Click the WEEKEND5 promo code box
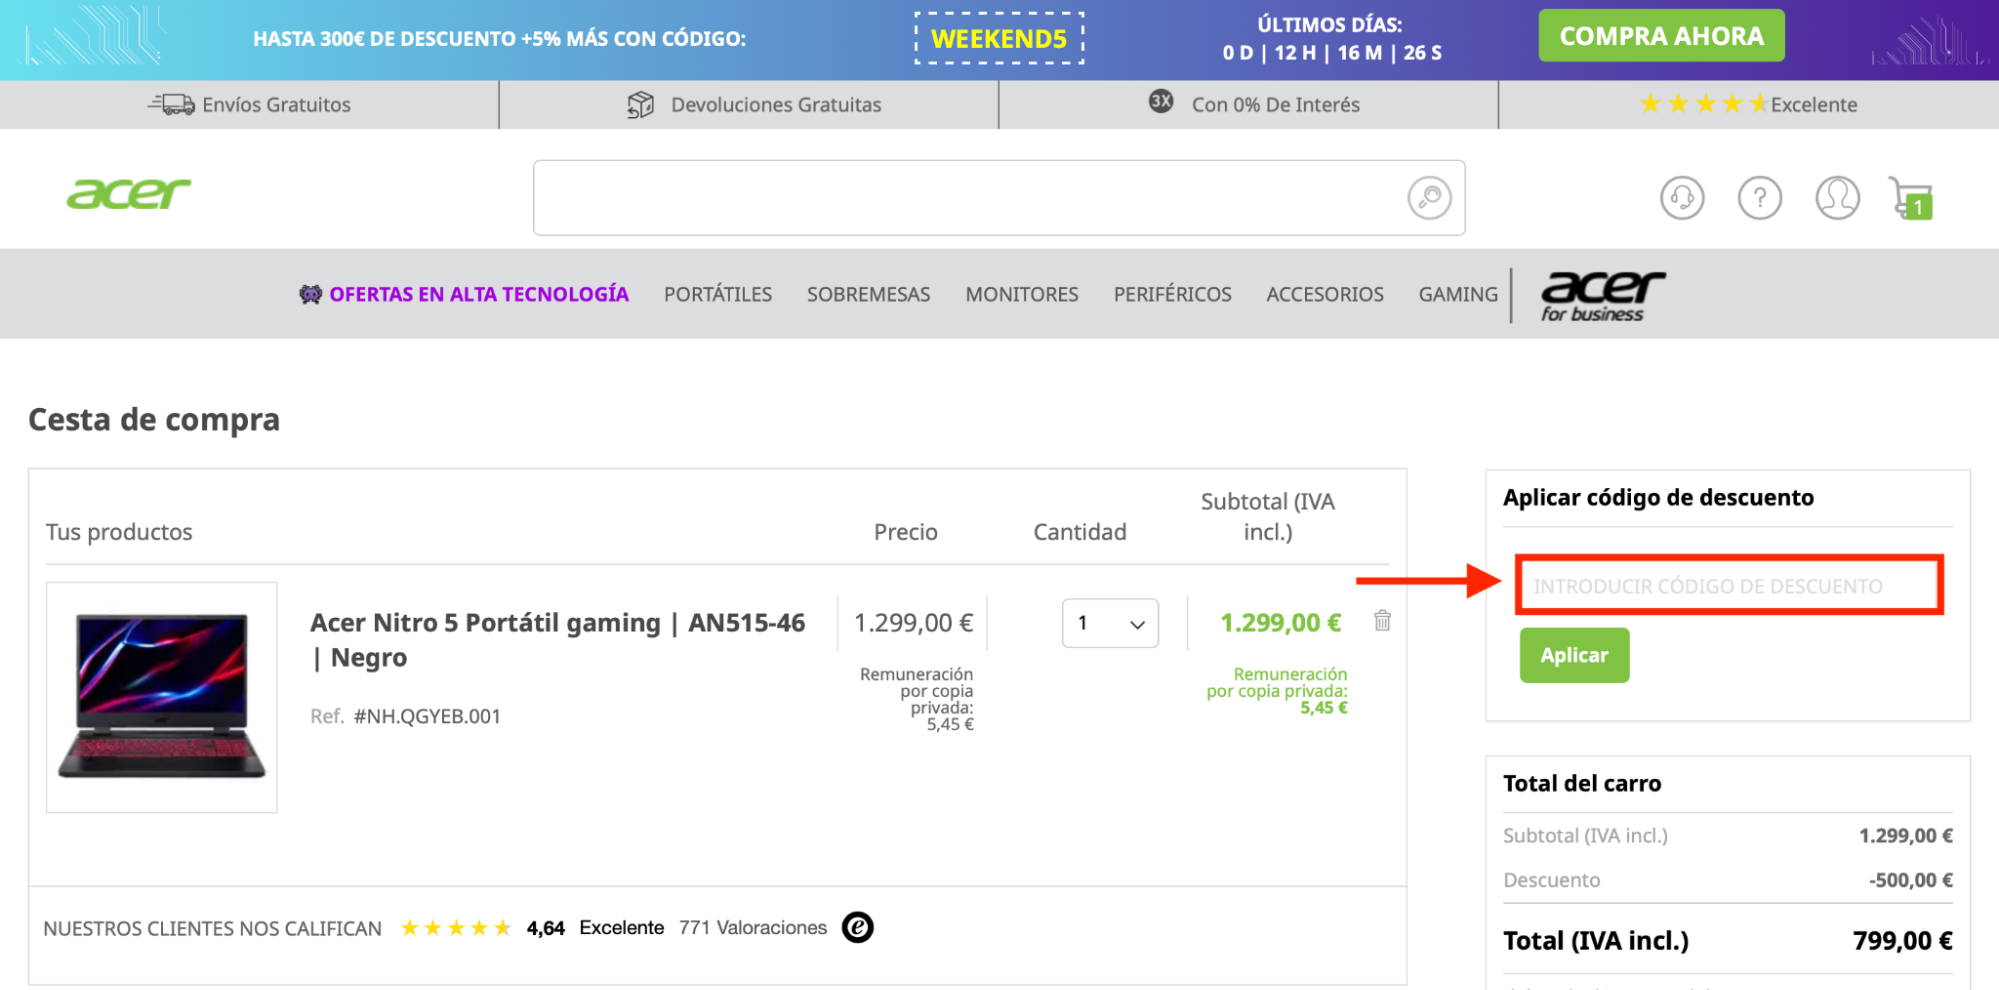The height and width of the screenshot is (990, 1999). 999,39
